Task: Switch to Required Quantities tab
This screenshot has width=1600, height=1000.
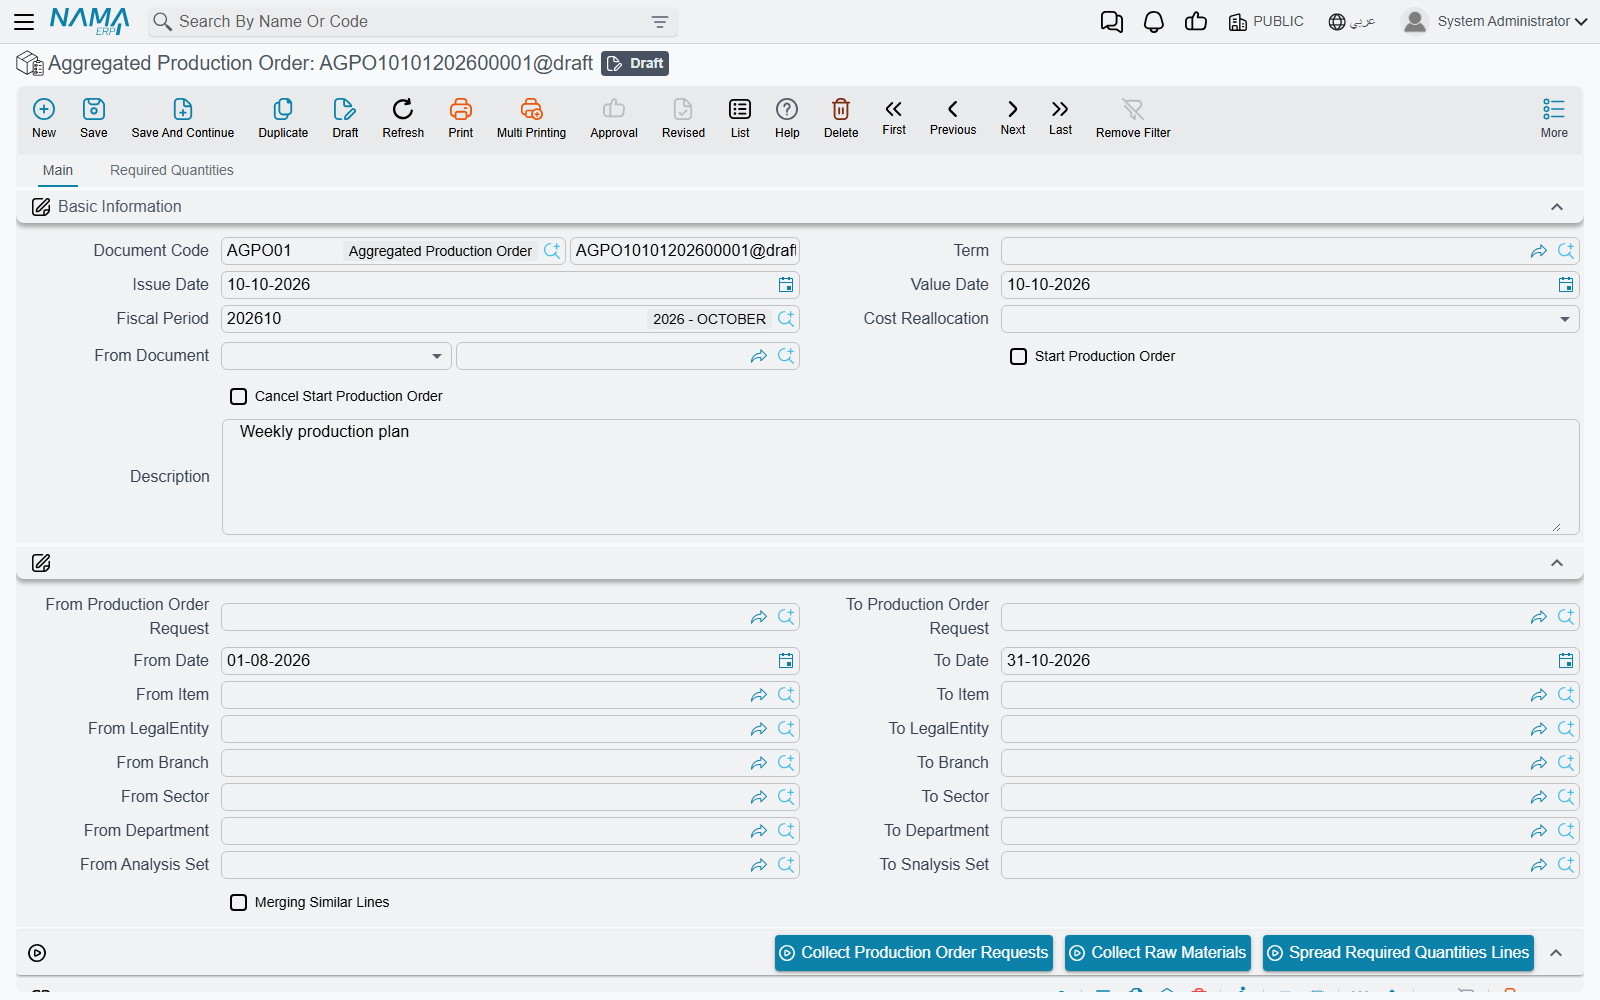Action: pos(172,170)
